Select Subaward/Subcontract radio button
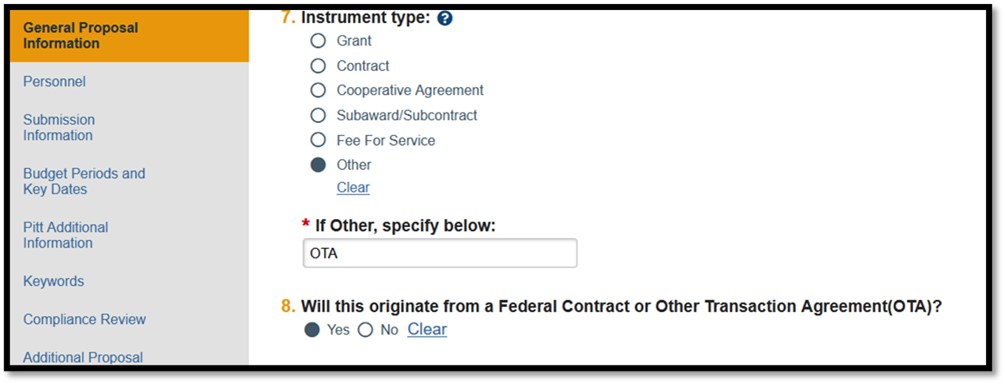Viewport: 1005px width, 384px height. pyautogui.click(x=318, y=115)
